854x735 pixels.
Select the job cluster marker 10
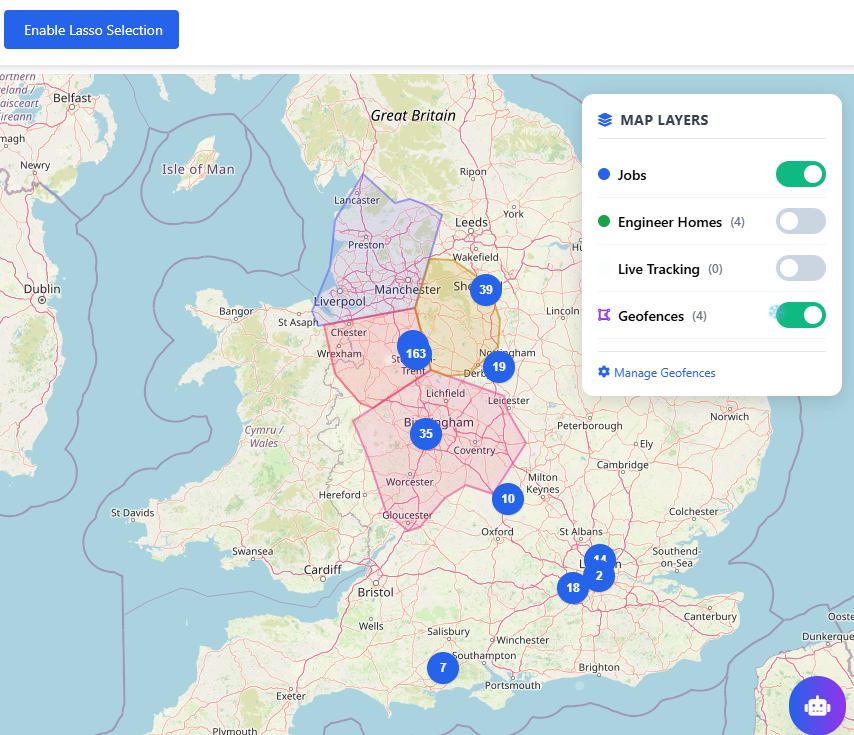pyautogui.click(x=508, y=499)
